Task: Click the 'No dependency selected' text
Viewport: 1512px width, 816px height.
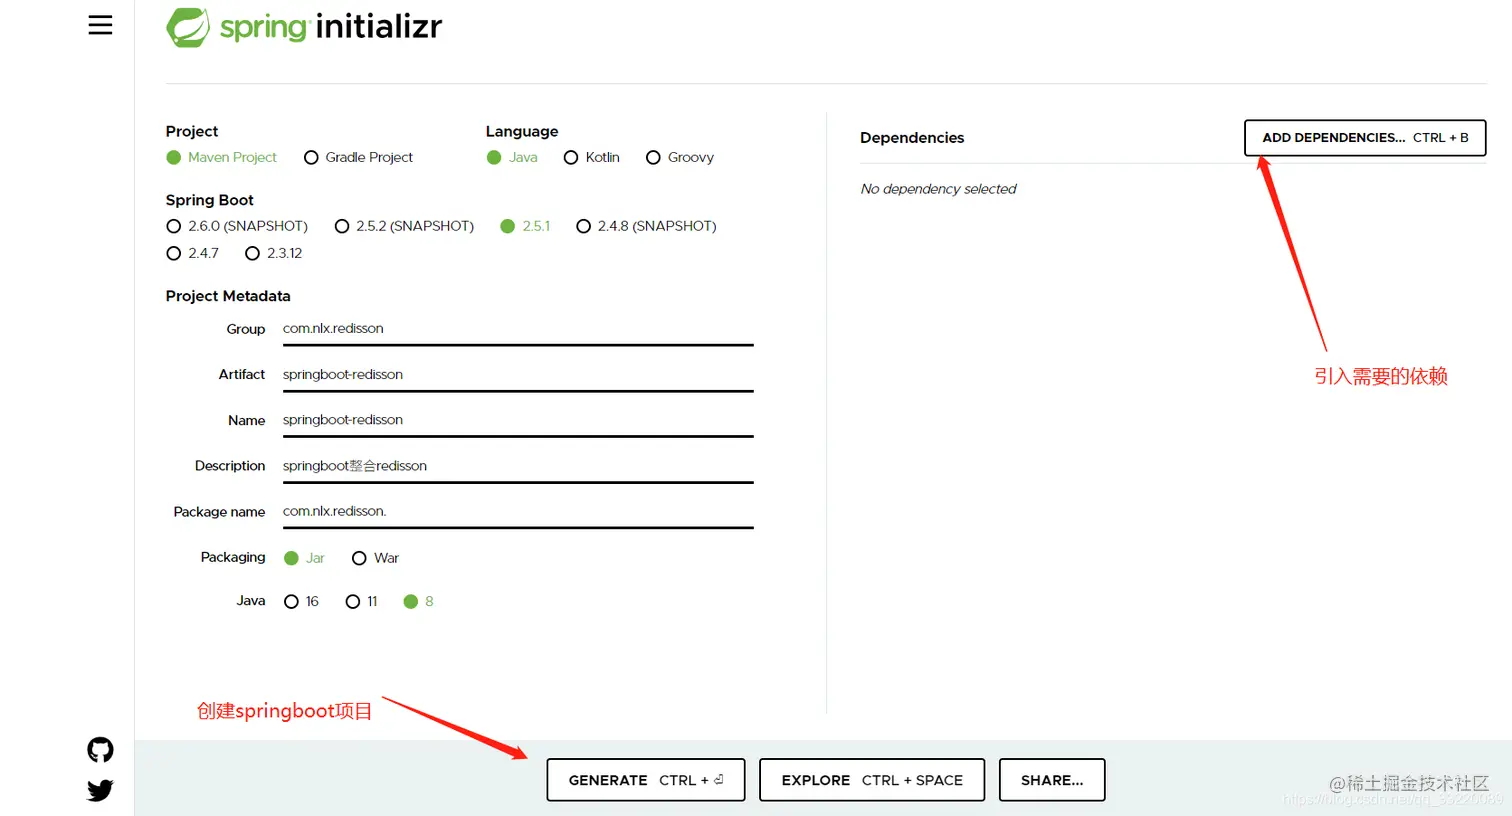Action: pyautogui.click(x=938, y=189)
